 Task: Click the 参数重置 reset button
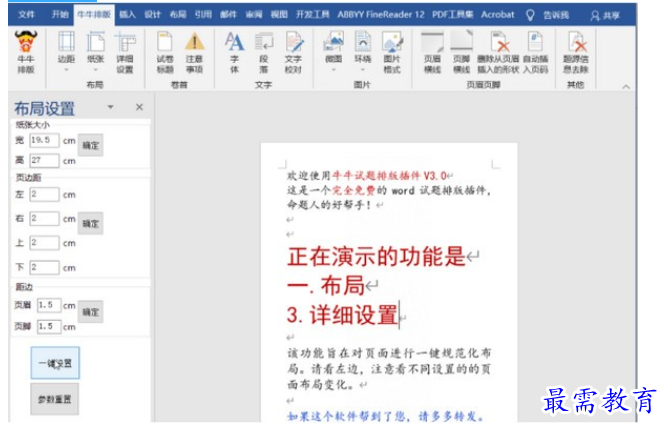[55, 399]
